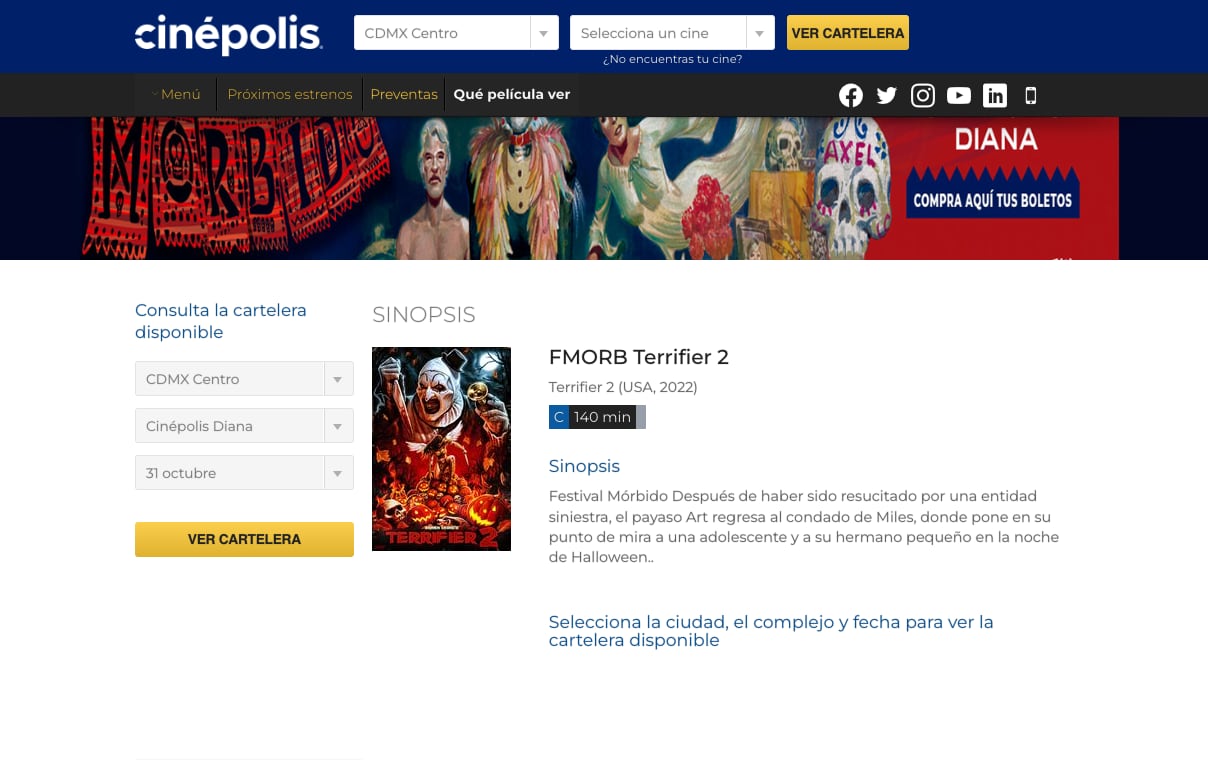The height and width of the screenshot is (760, 1208).
Task: Click the sidebar VER CARTELERA button
Action: [x=244, y=539]
